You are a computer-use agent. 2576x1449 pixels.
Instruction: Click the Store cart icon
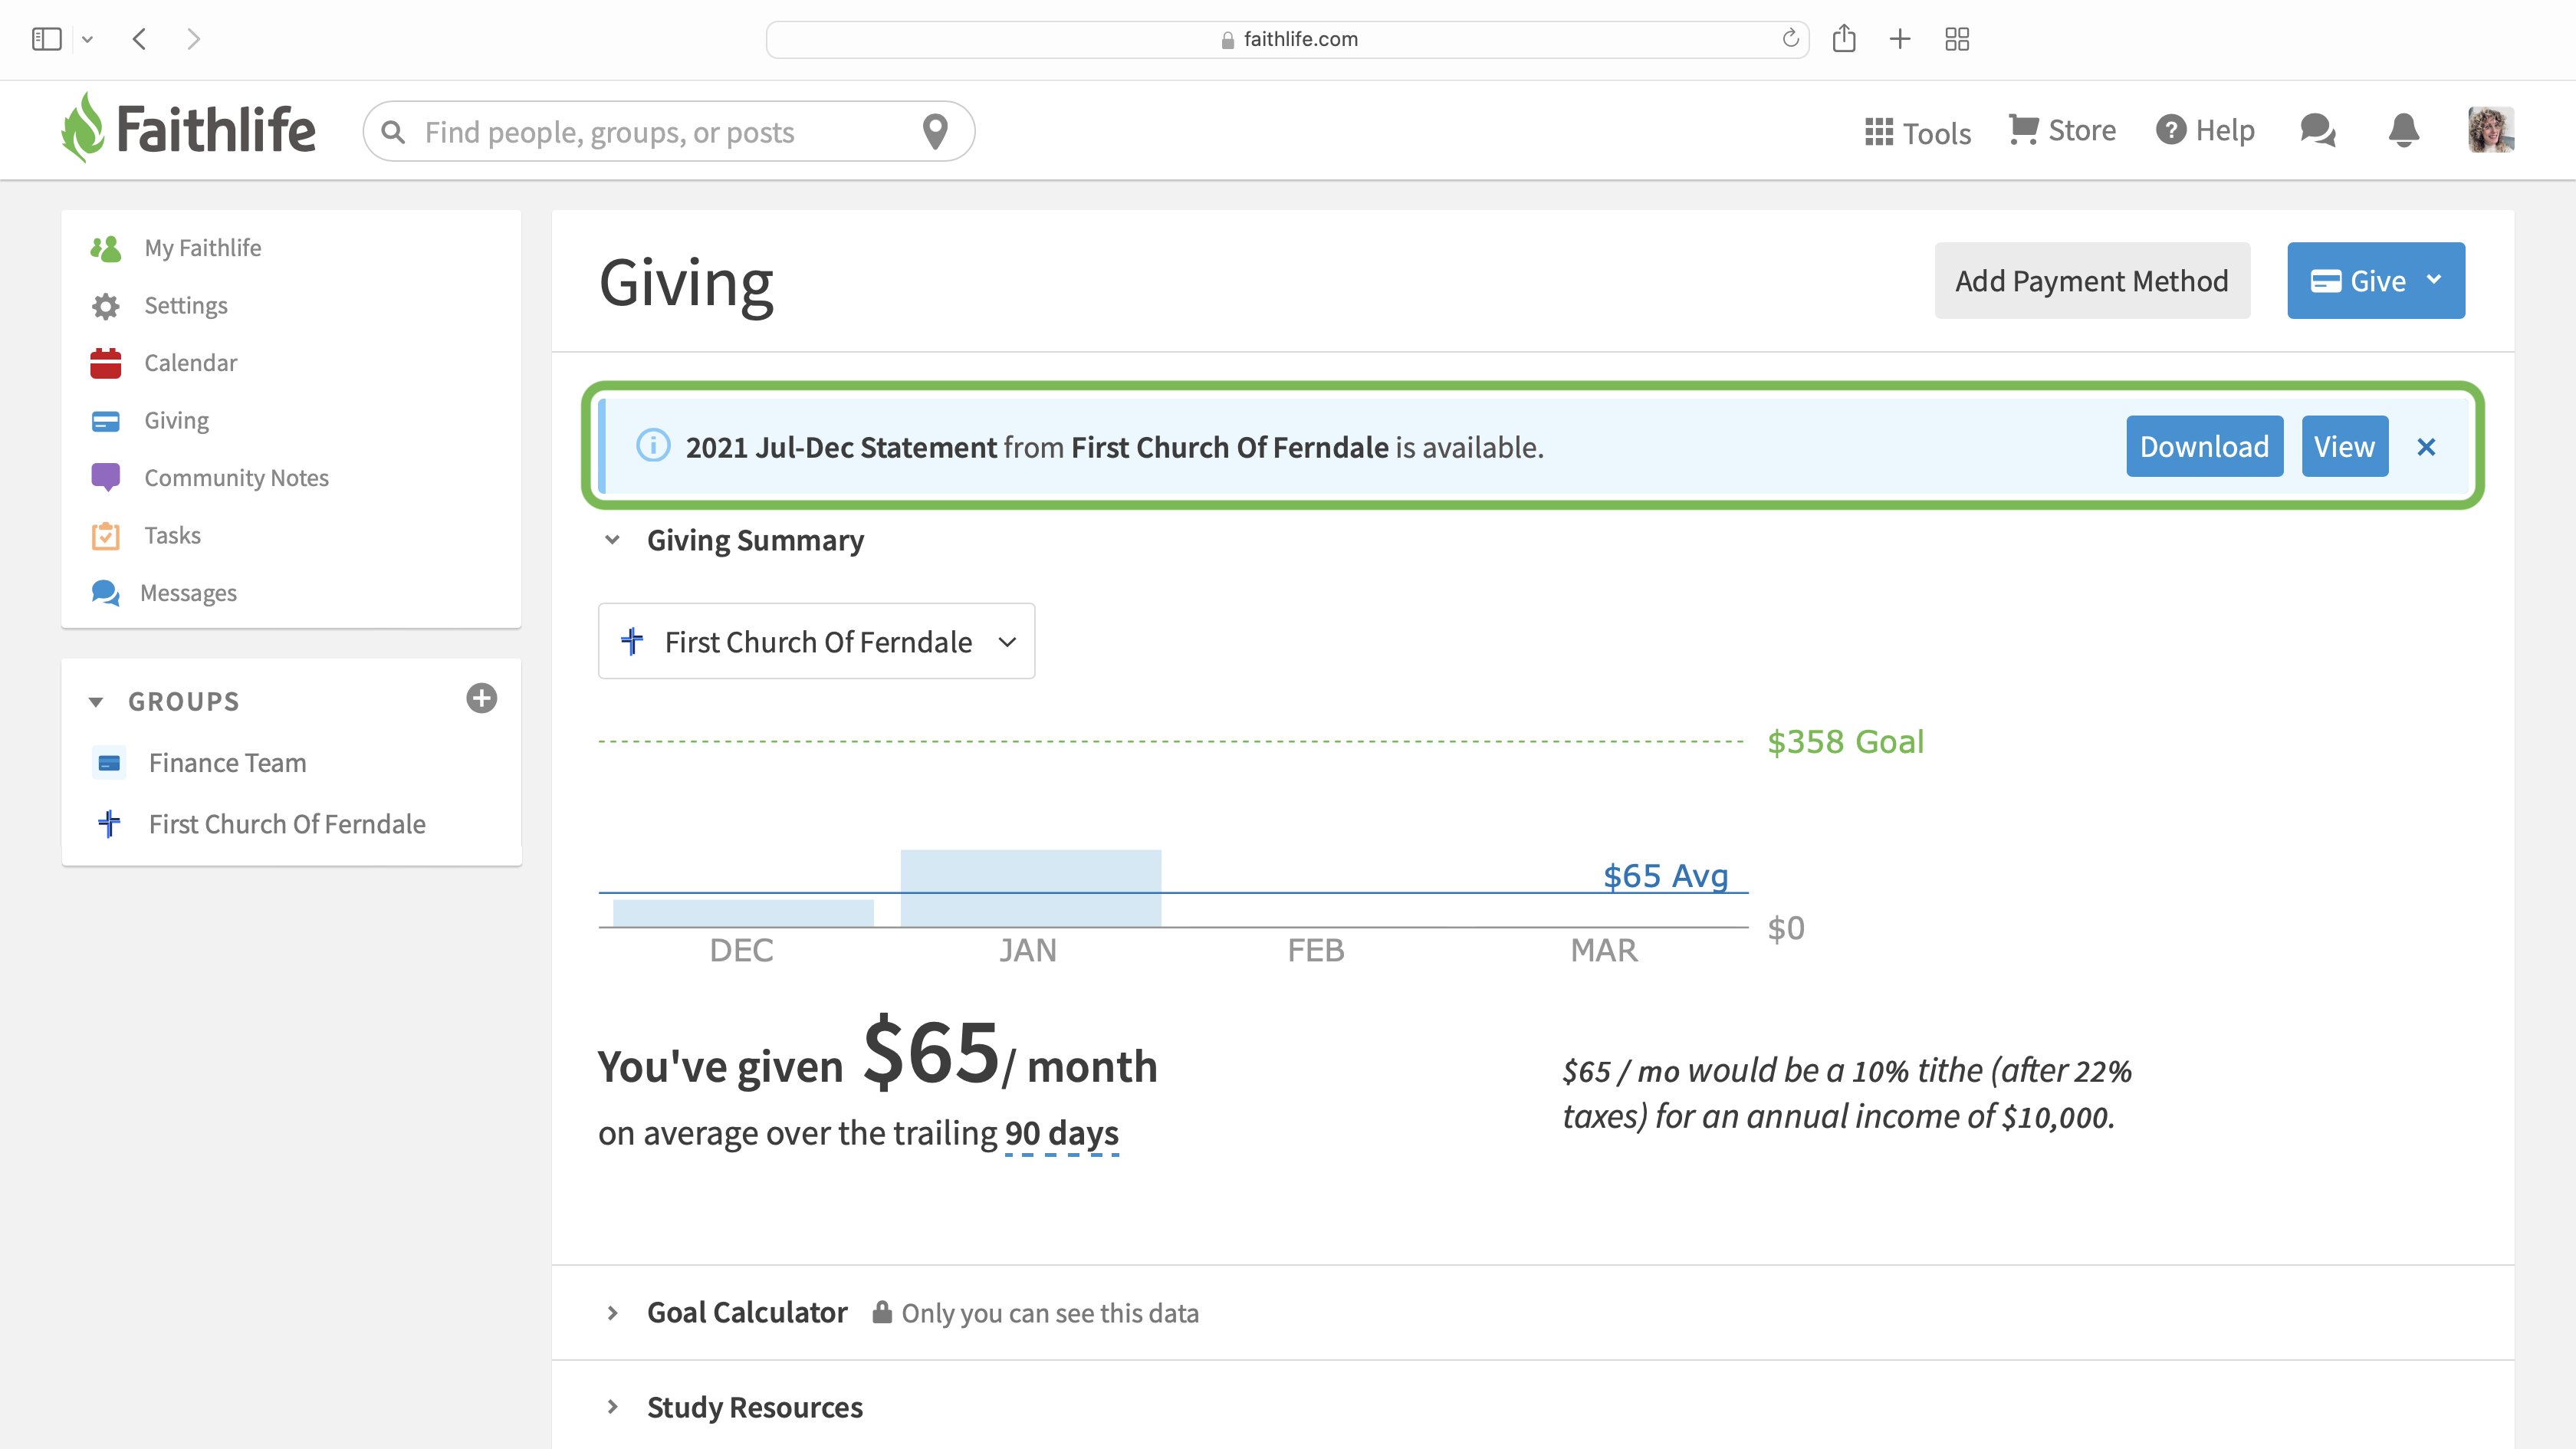(2023, 130)
